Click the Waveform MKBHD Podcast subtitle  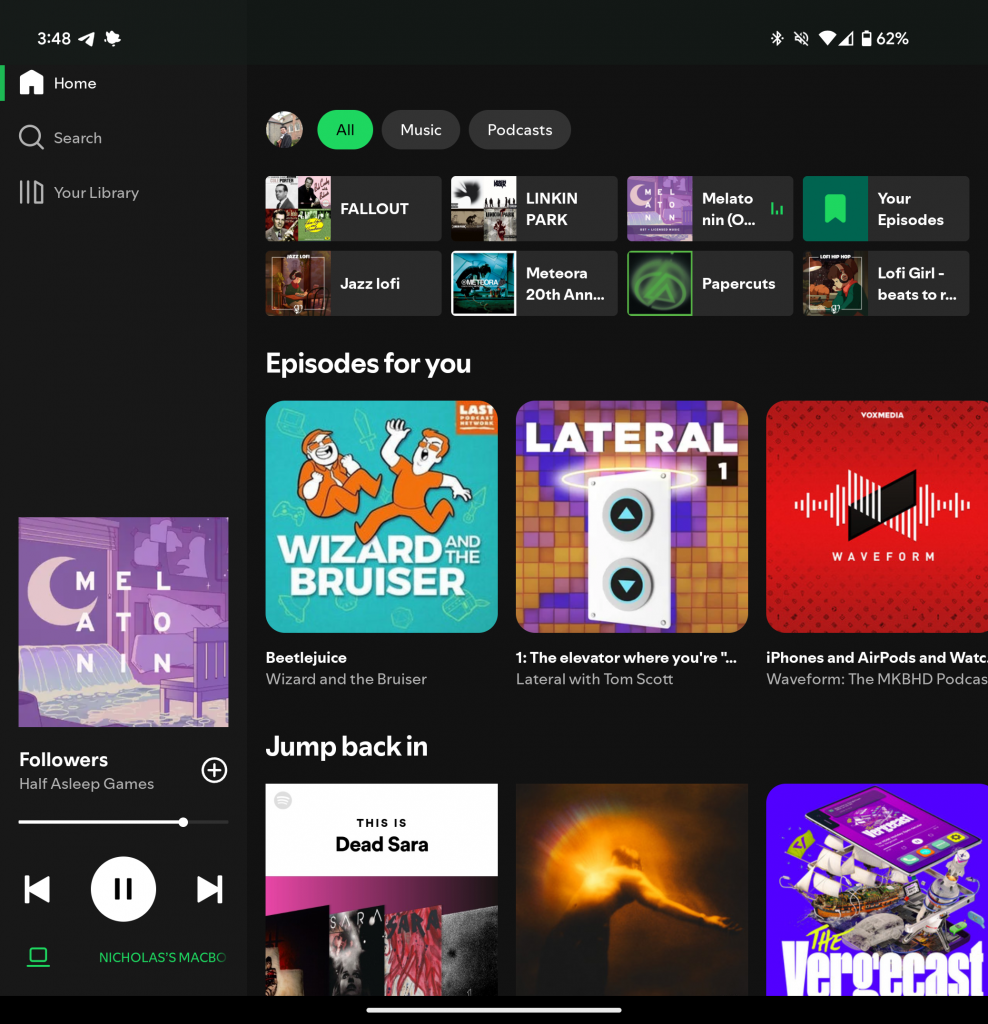pyautogui.click(x=877, y=679)
